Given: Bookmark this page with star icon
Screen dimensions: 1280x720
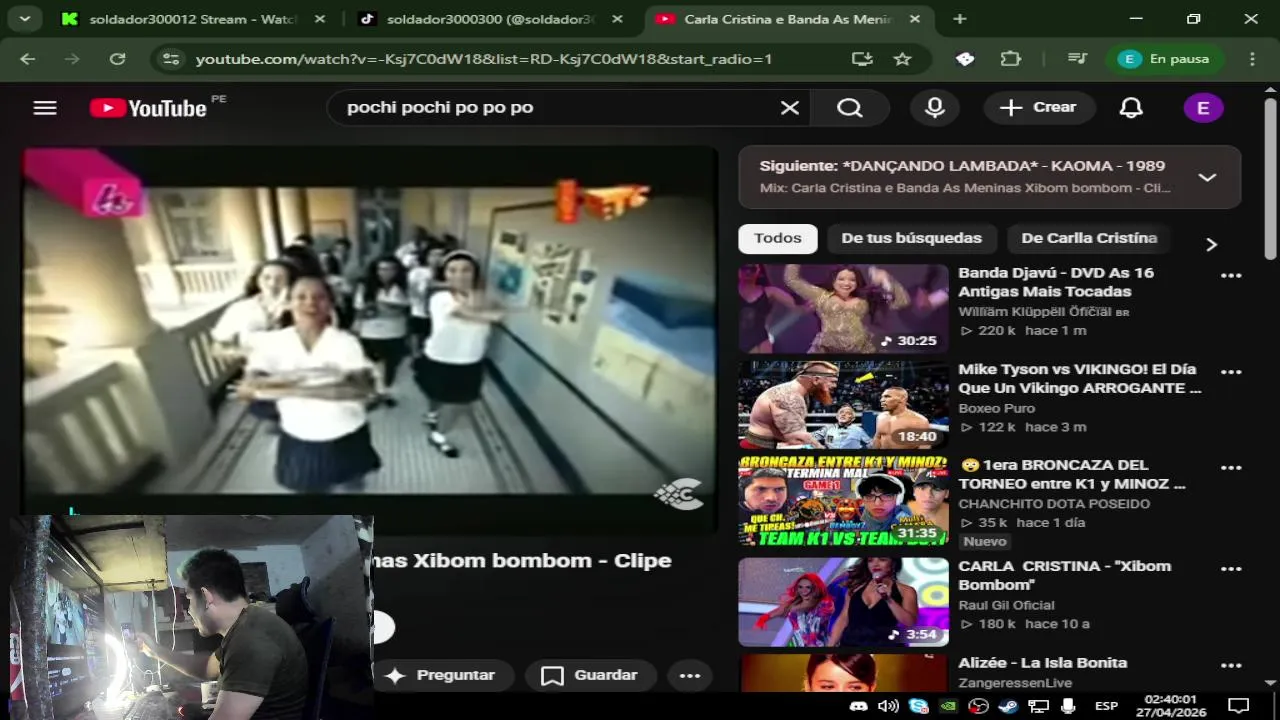Looking at the screenshot, I should pyautogui.click(x=903, y=59).
